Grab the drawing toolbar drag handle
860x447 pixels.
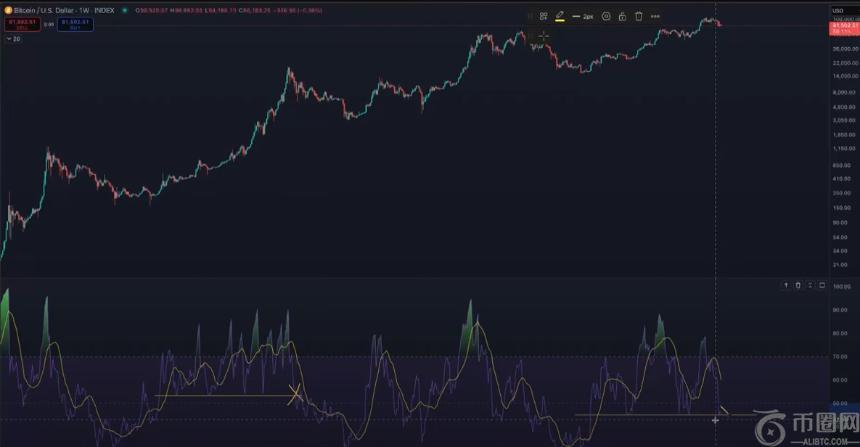click(530, 16)
